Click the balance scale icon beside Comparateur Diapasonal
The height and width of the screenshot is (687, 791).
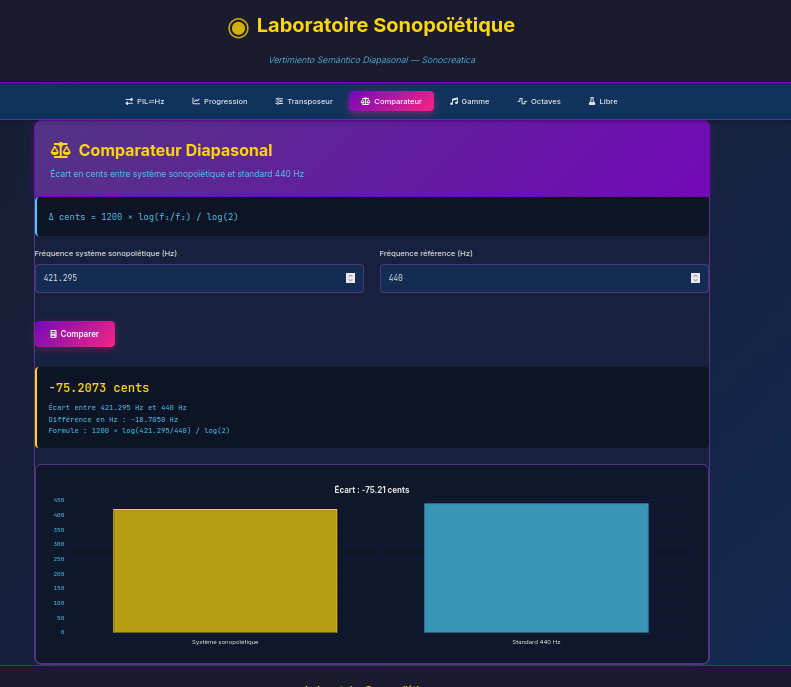coord(61,150)
